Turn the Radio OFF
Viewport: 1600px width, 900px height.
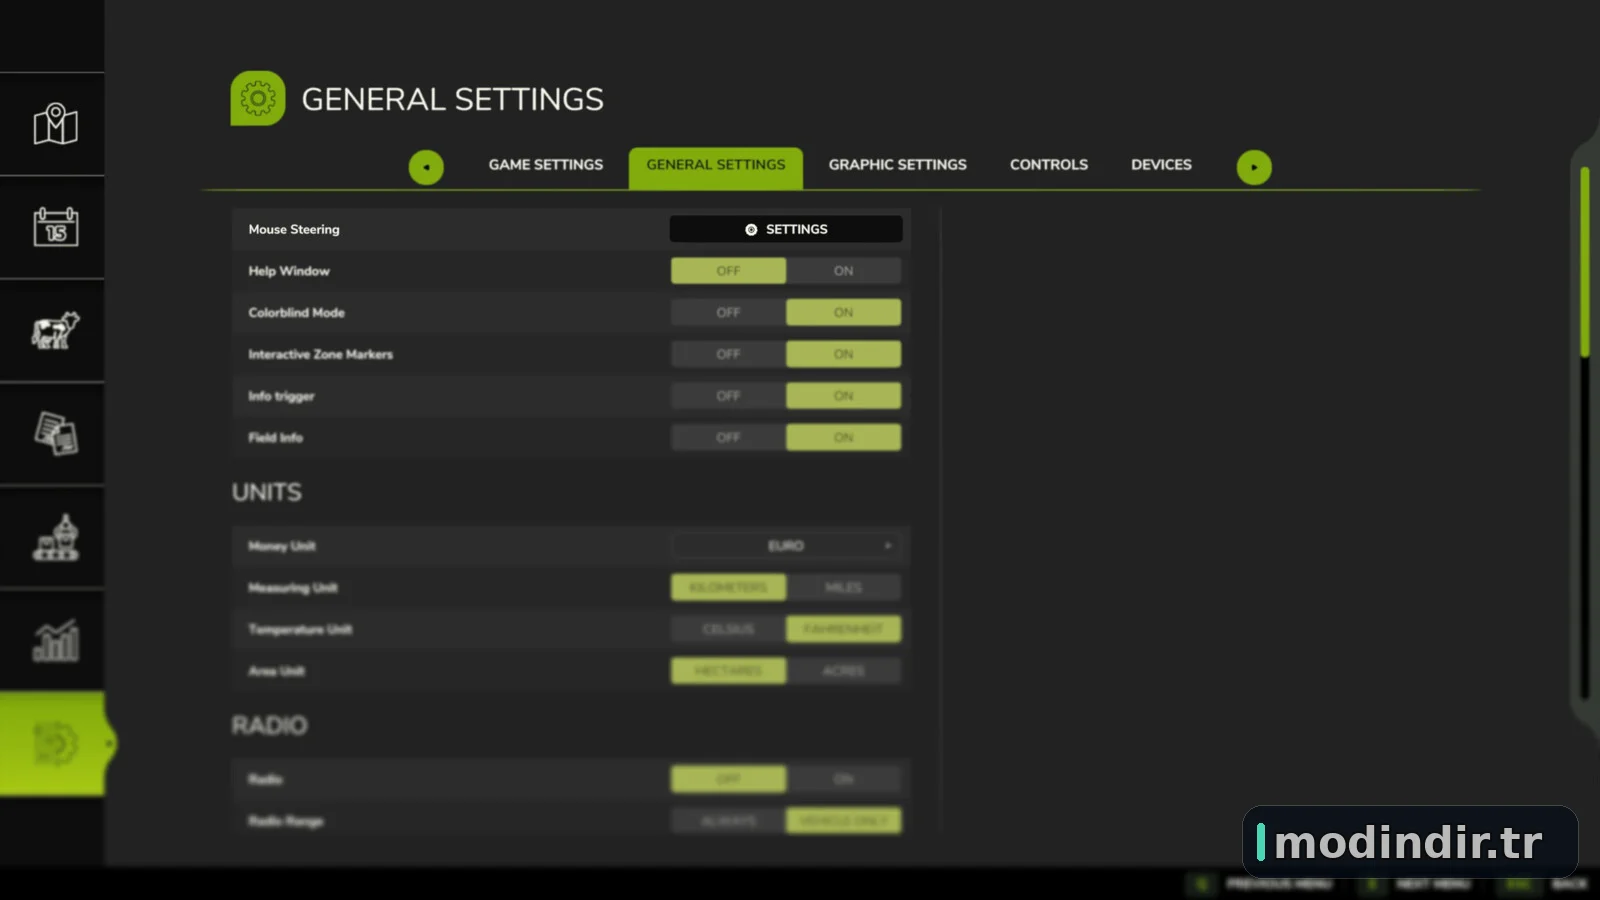pos(728,779)
